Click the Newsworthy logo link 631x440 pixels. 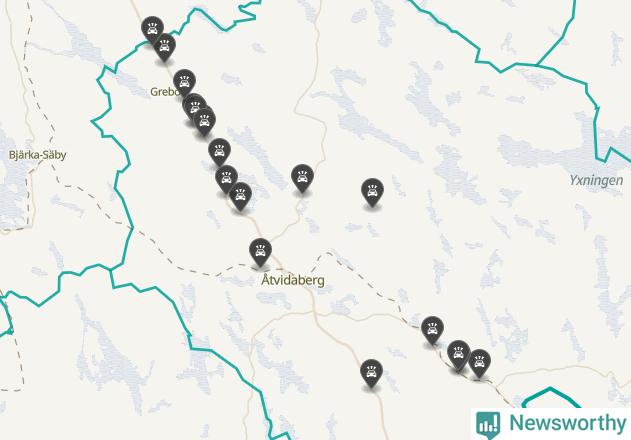tap(551, 424)
